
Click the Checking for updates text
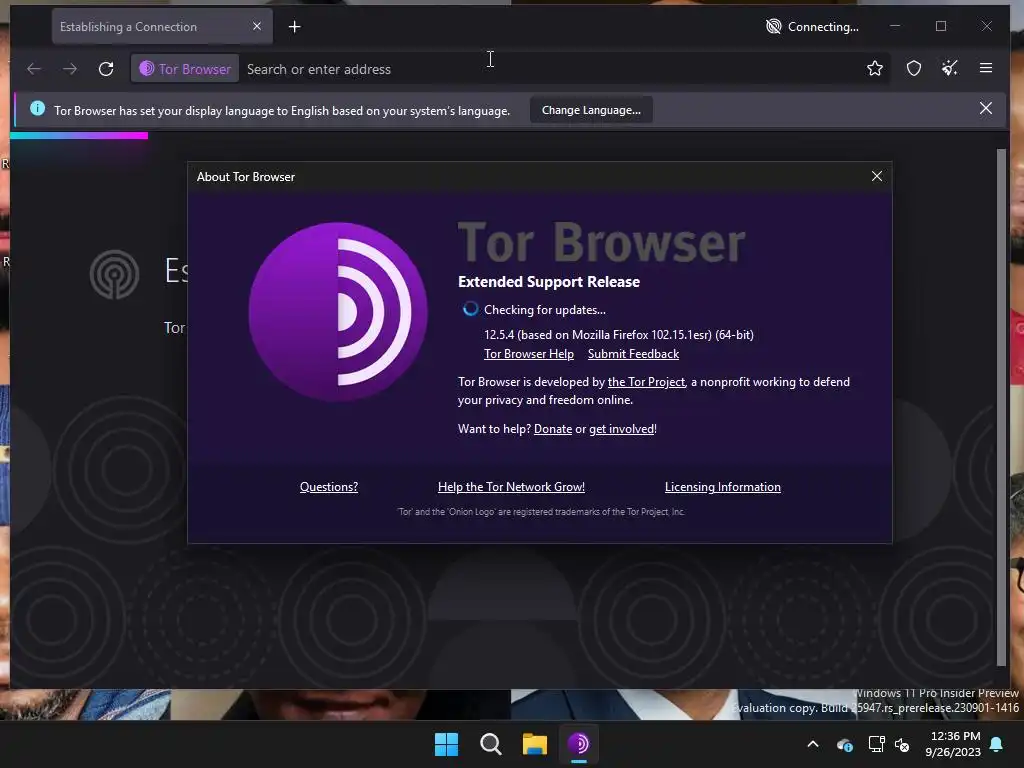click(545, 310)
